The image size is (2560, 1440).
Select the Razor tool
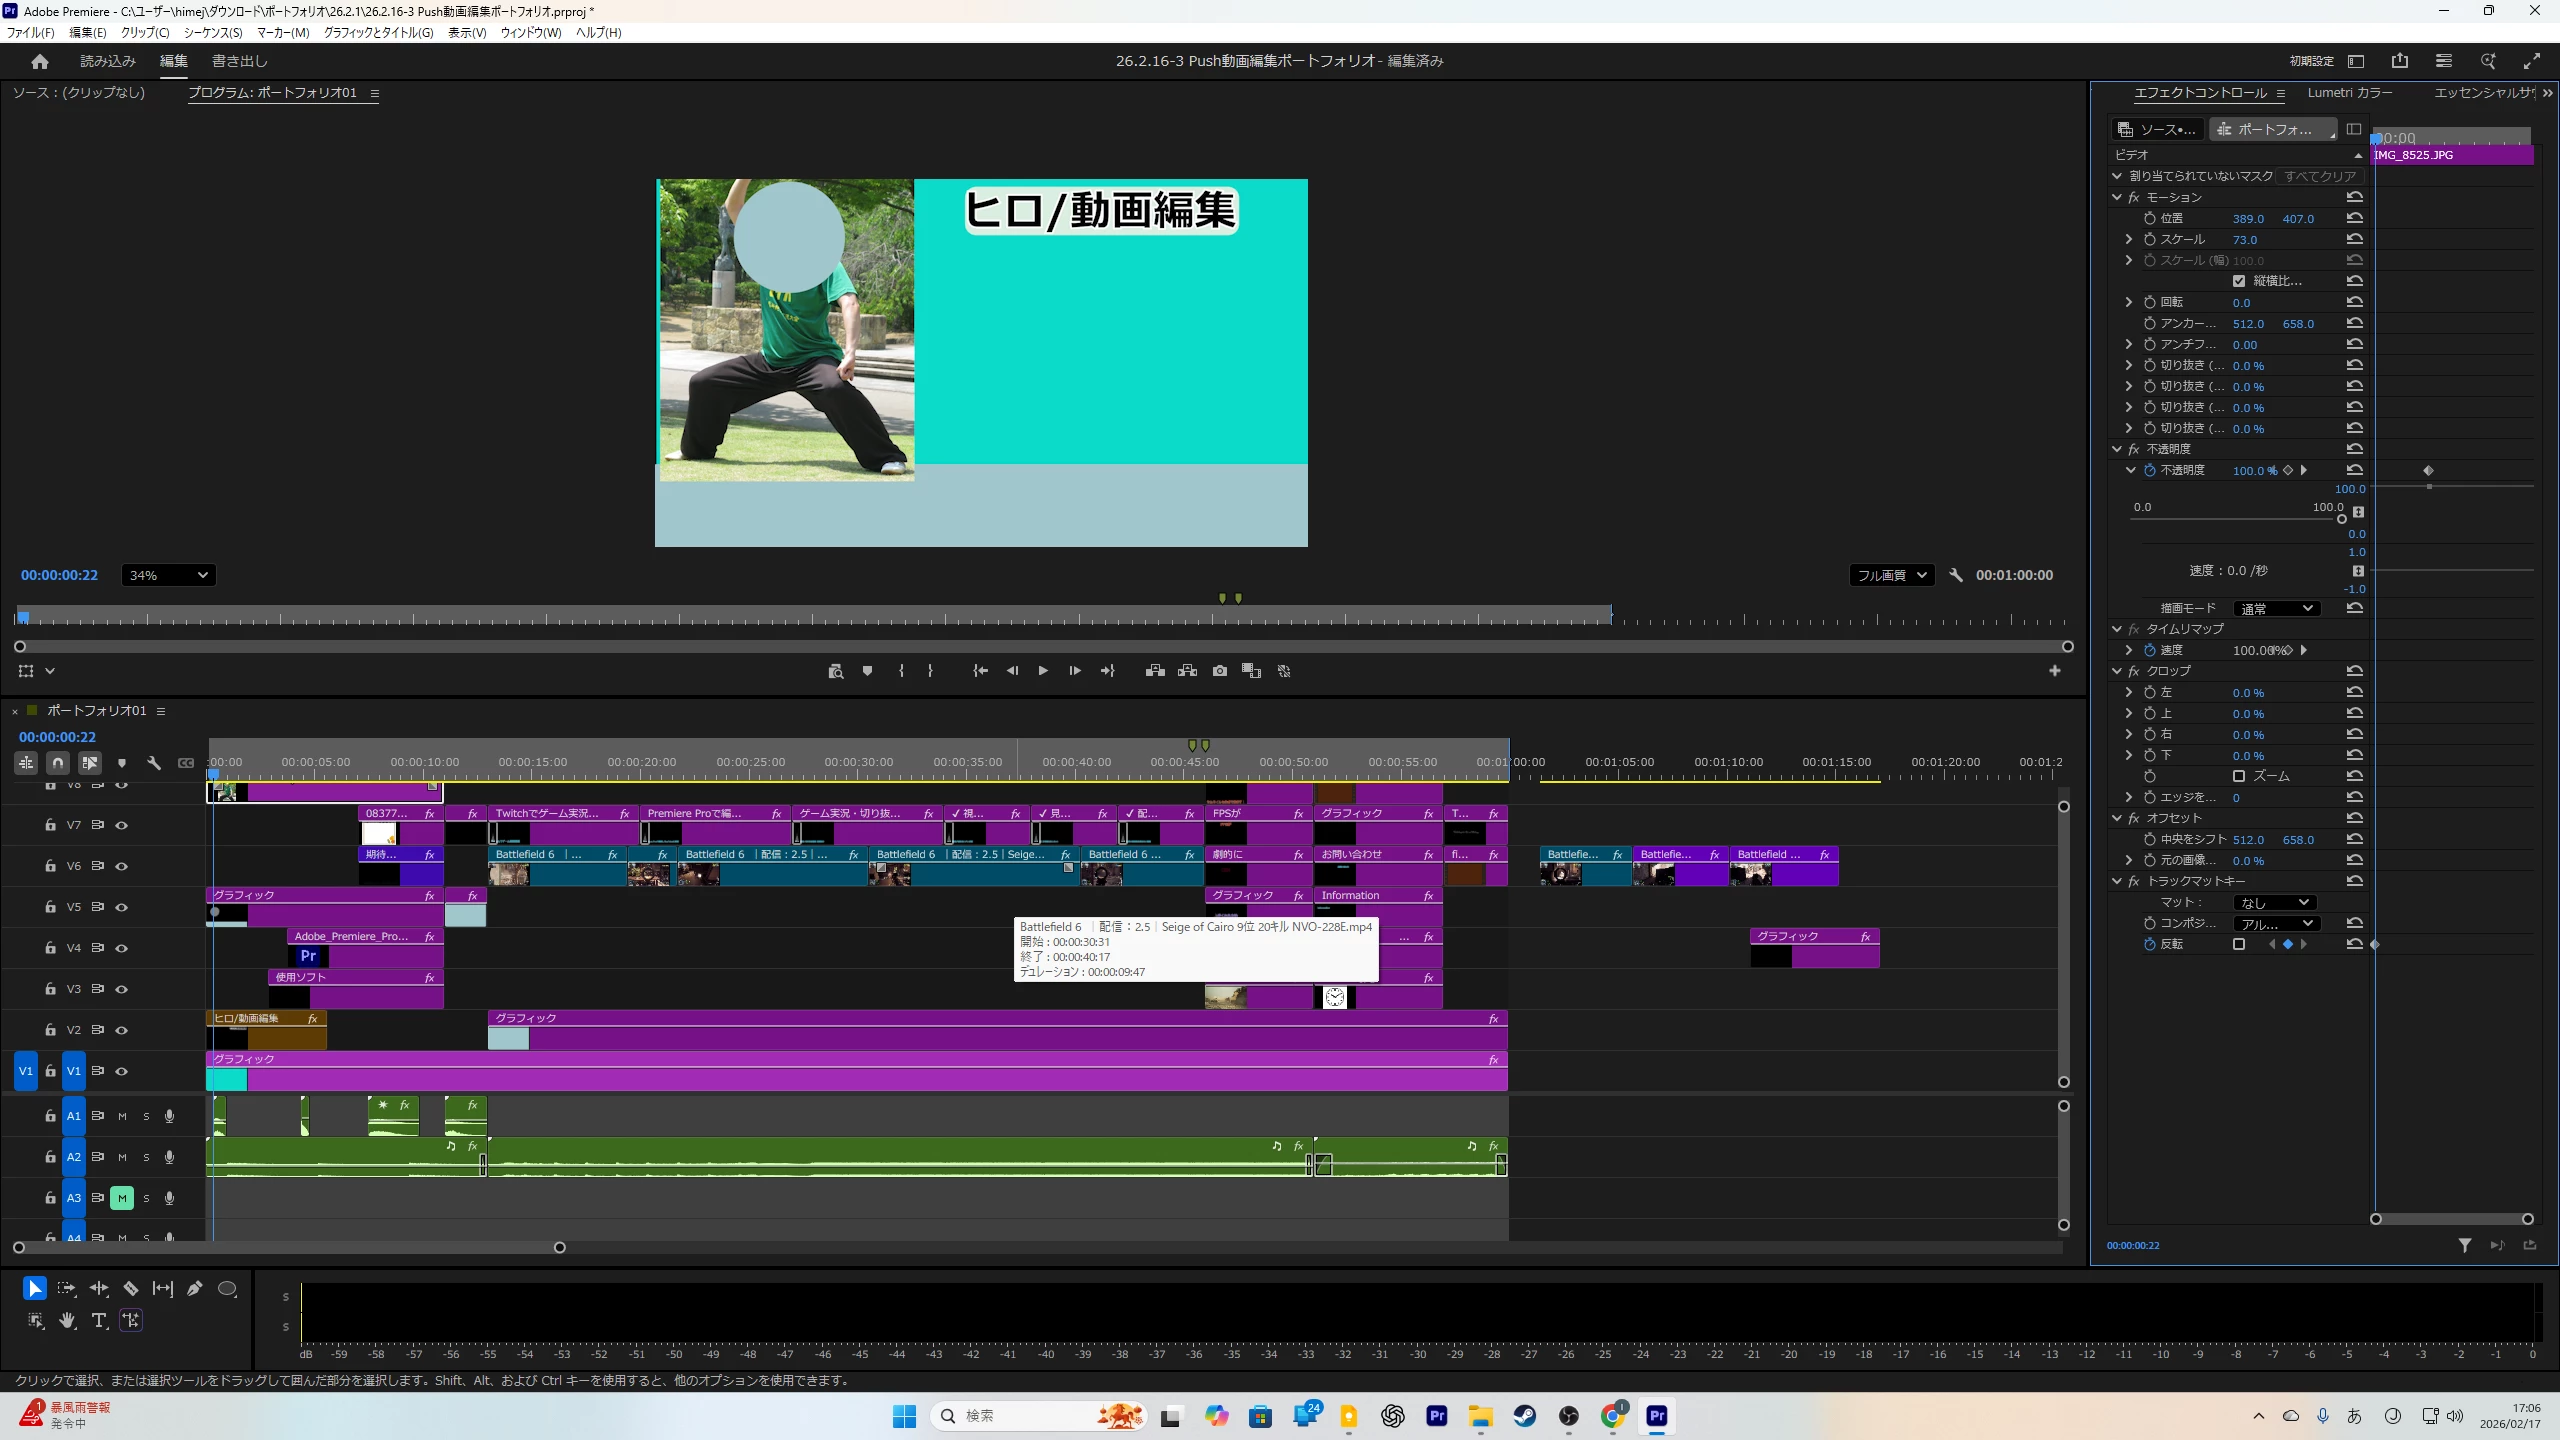coord(130,1288)
